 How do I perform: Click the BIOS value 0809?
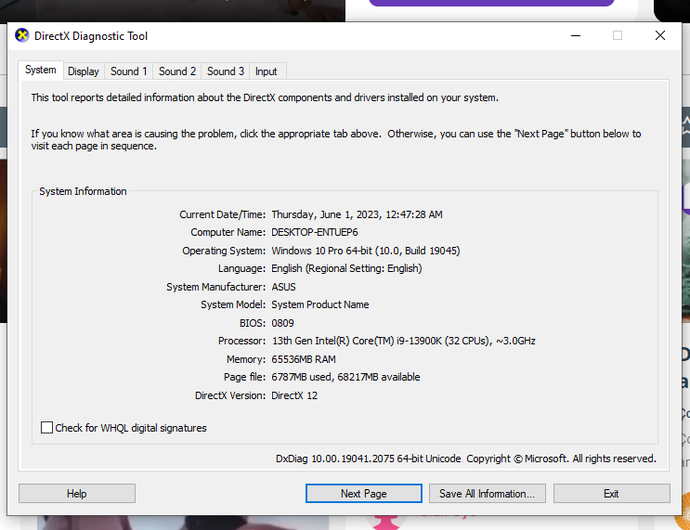click(283, 324)
